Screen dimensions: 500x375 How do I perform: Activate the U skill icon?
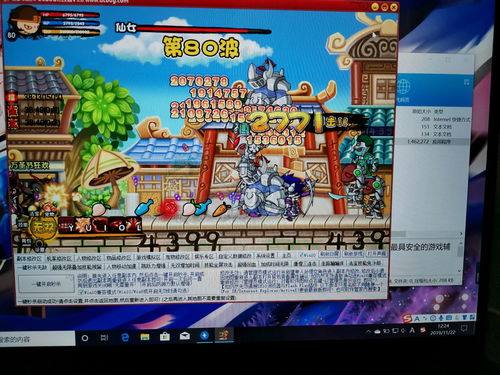point(83,224)
